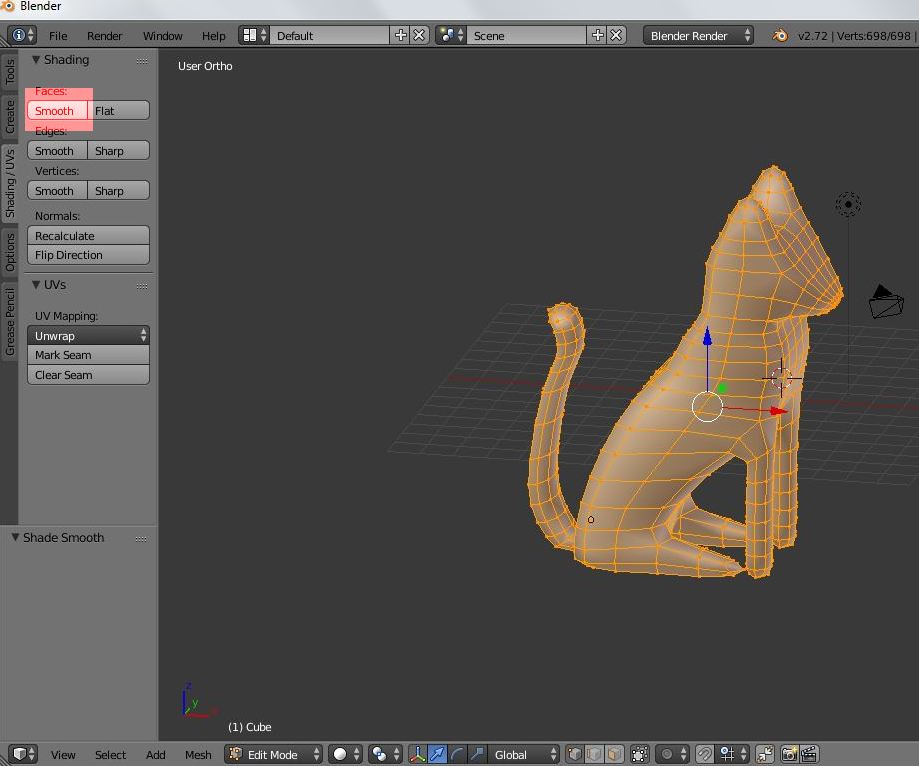The image size is (919, 766).
Task: Select the scale manipulator icon
Action: [x=477, y=754]
